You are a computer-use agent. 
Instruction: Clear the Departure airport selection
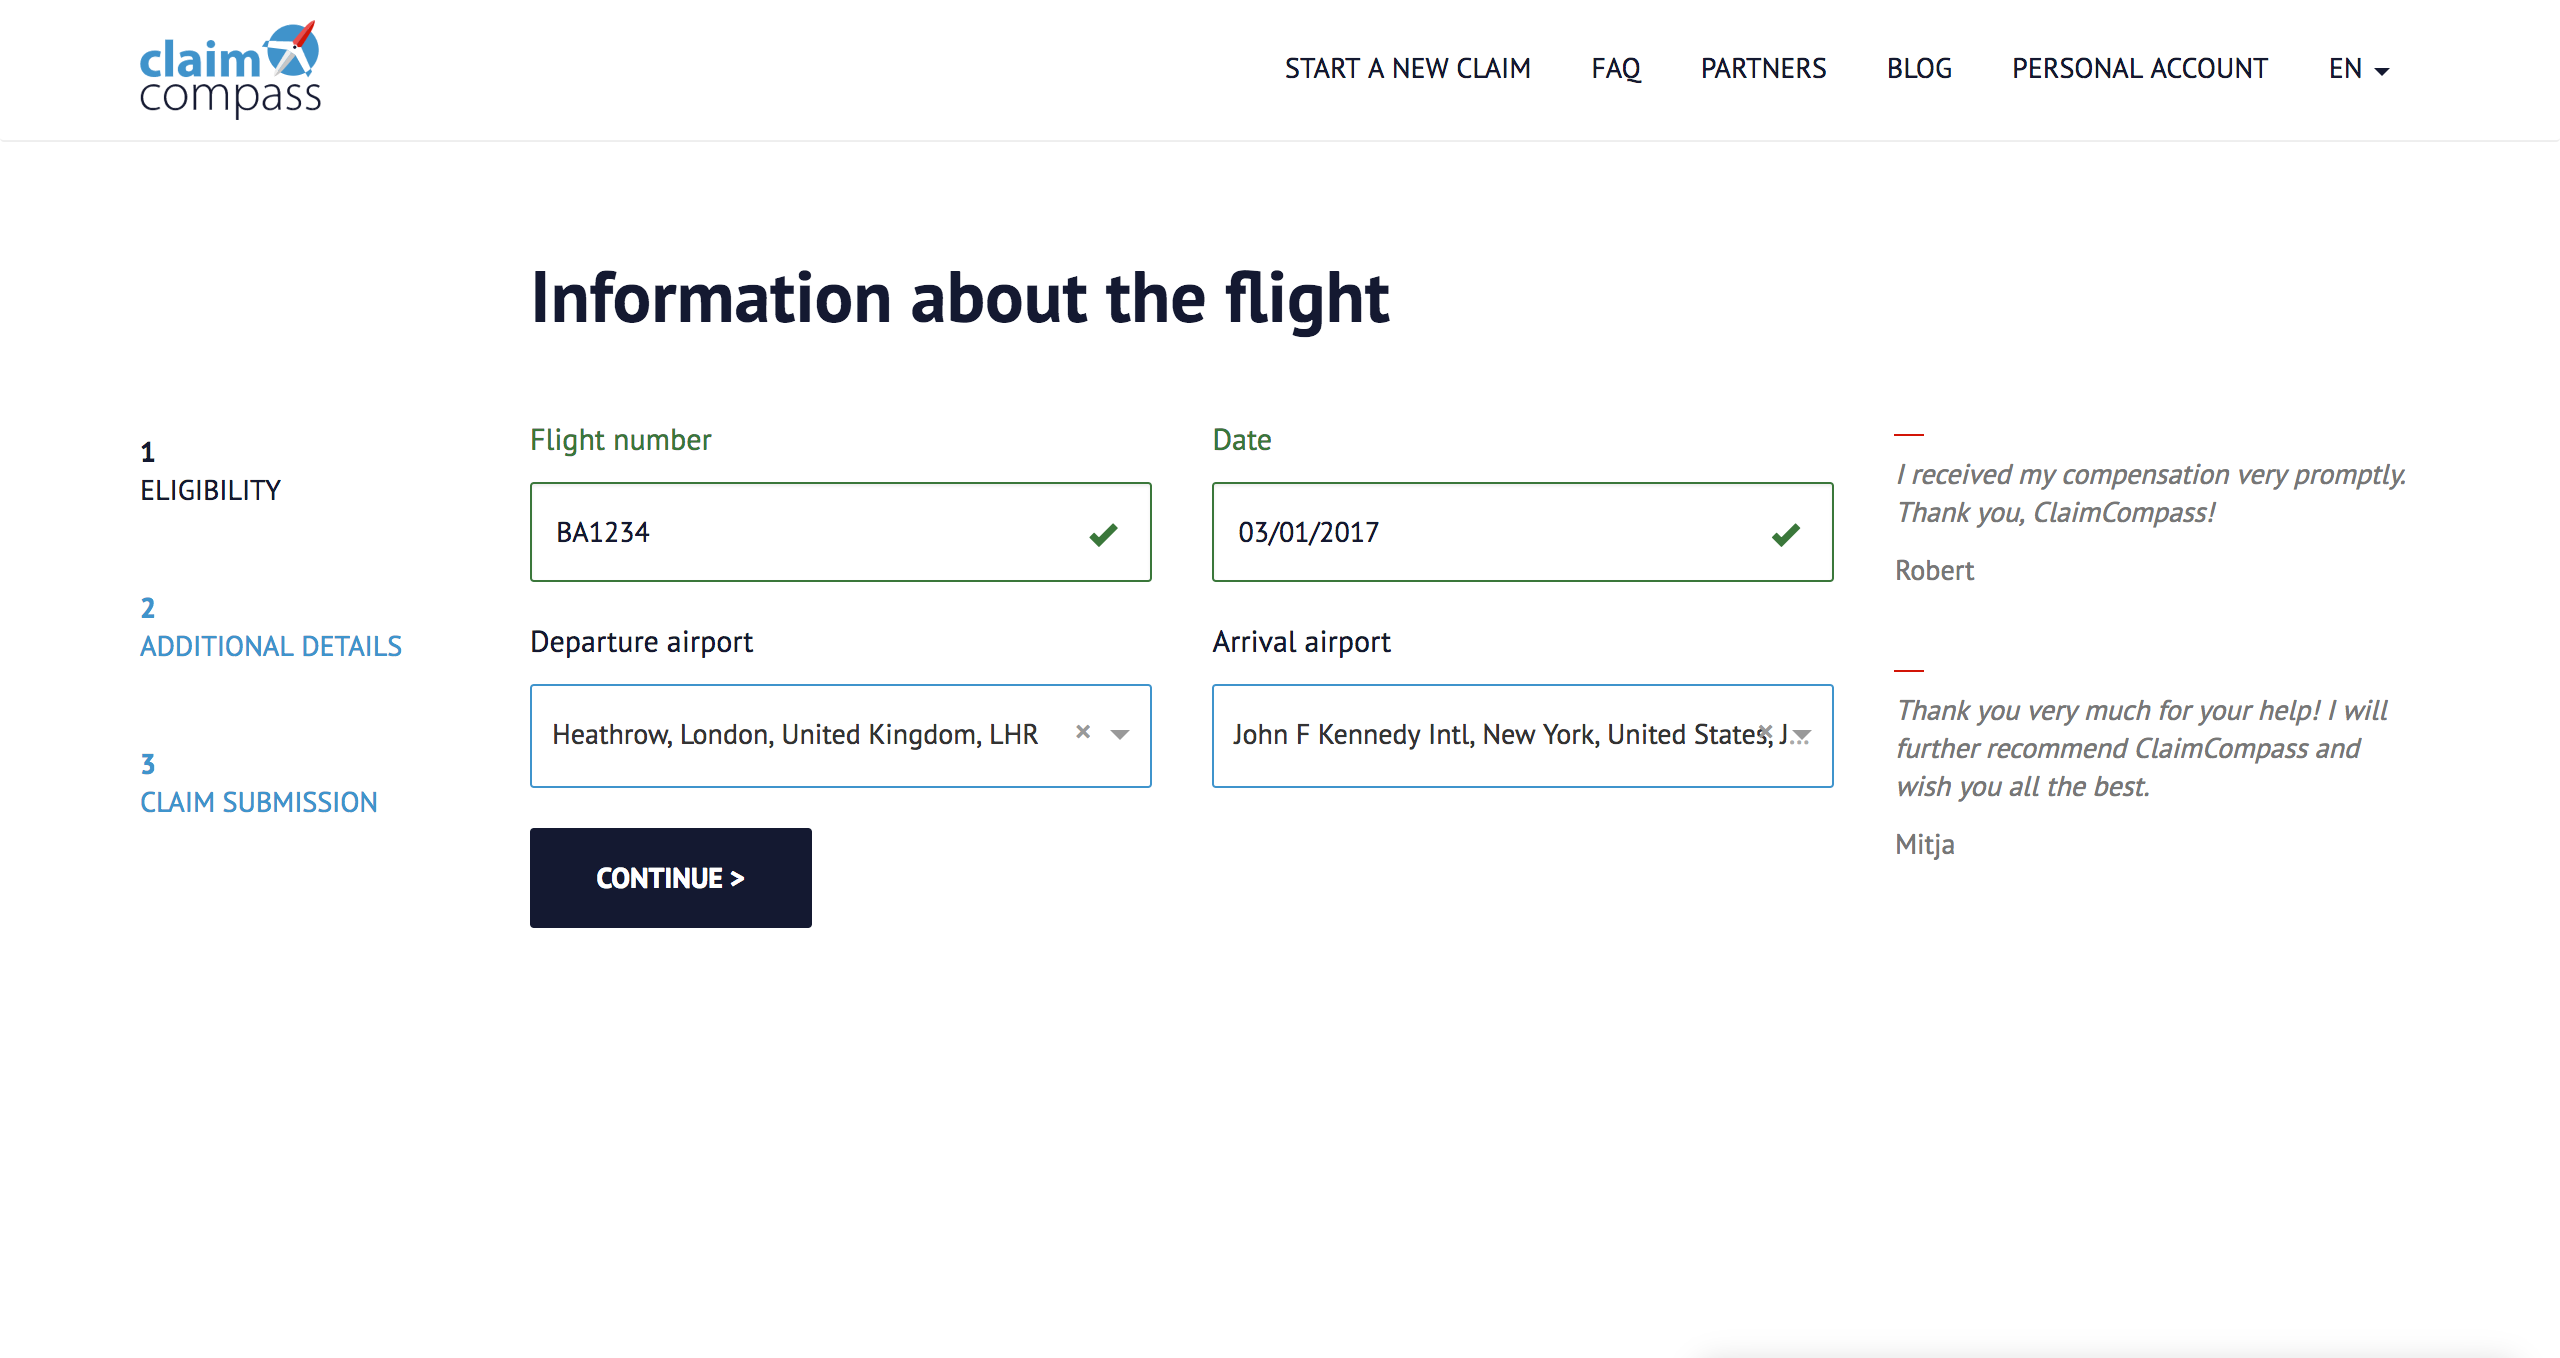coord(1083,732)
